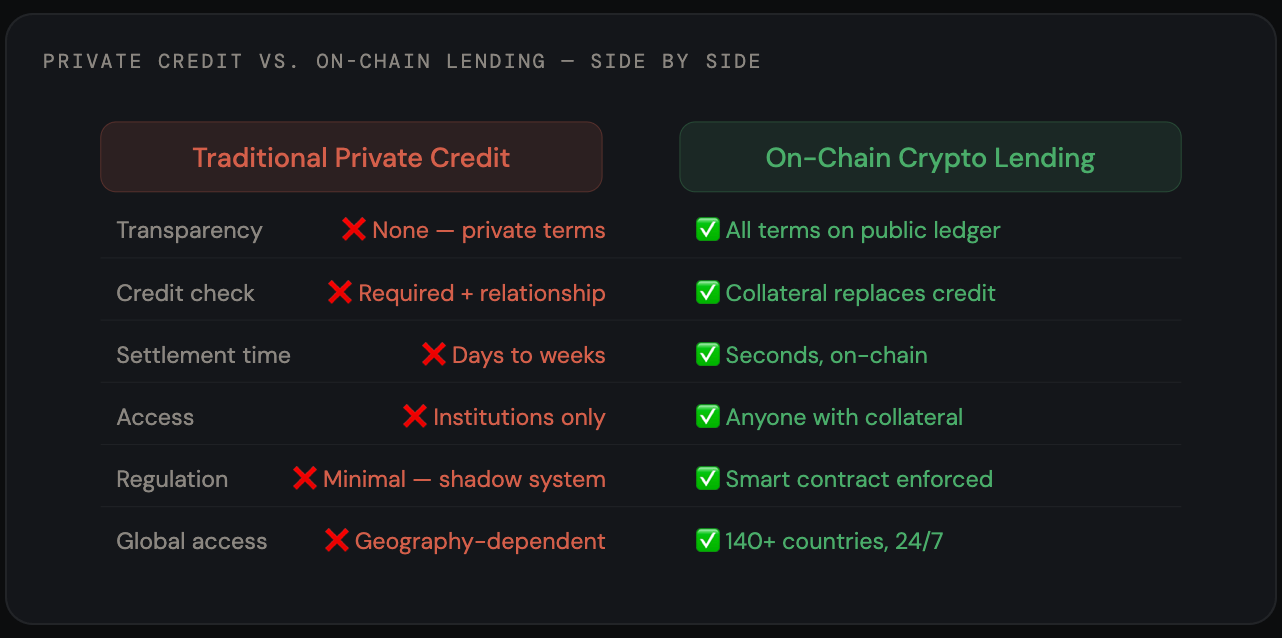Click the red X beside Institutions only

coord(415,416)
